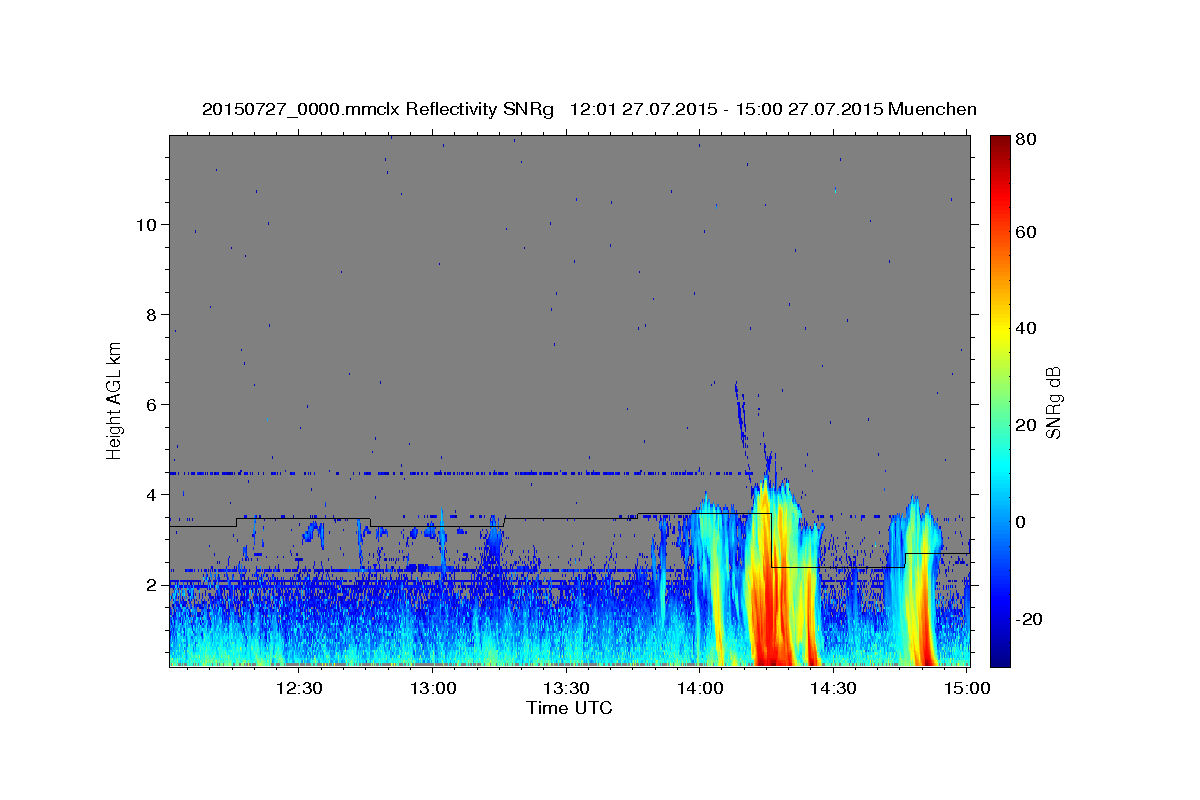The height and width of the screenshot is (800, 1200).
Task: Click the 12:30 time tick label
Action: pyautogui.click(x=298, y=688)
